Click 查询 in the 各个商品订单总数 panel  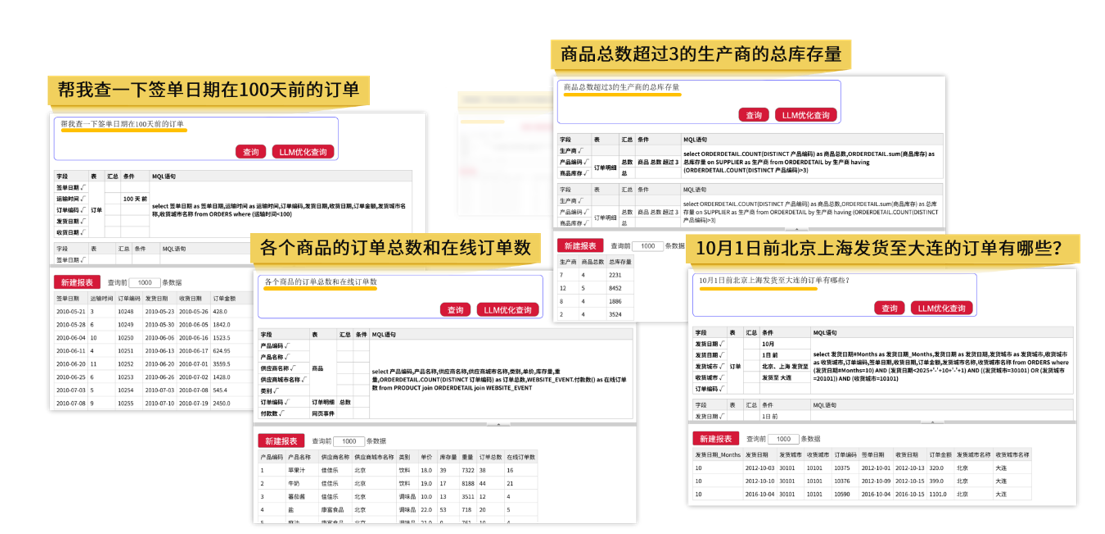tap(456, 310)
